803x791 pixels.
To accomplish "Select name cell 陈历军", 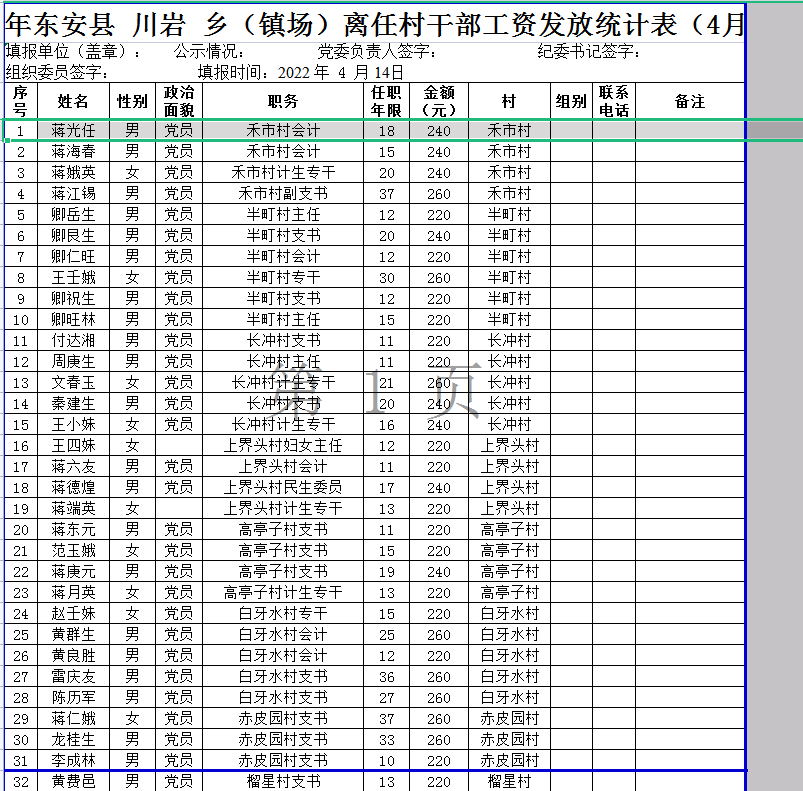I will point(73,697).
